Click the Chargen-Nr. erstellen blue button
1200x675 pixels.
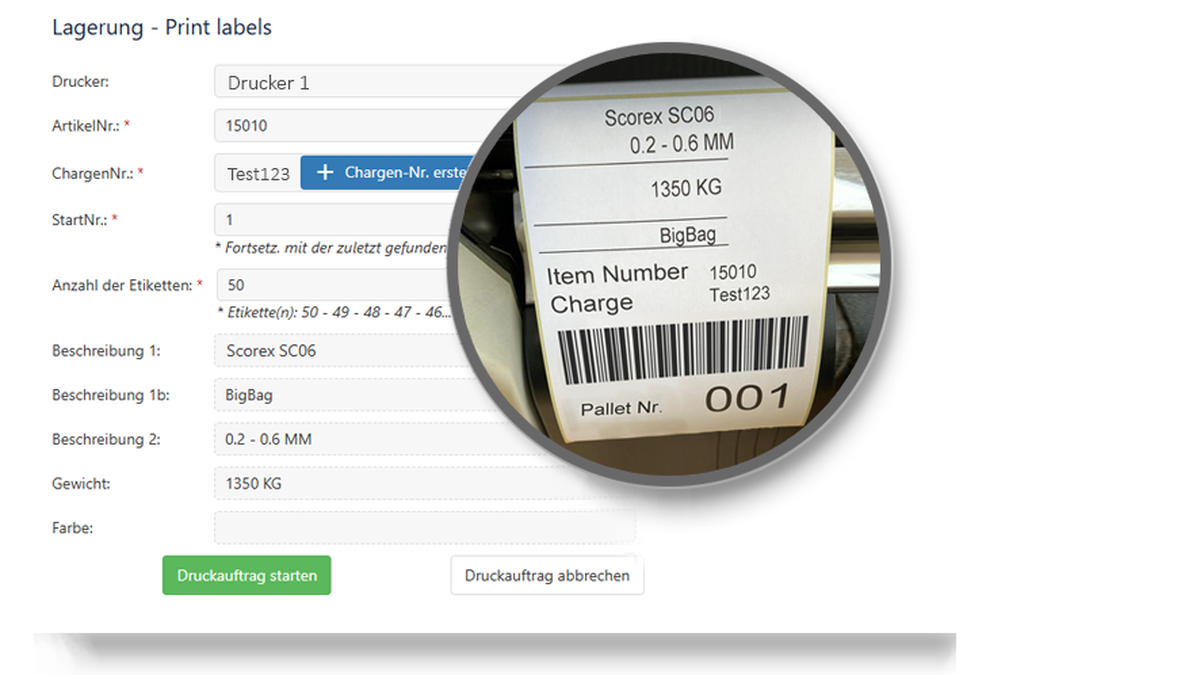388,173
